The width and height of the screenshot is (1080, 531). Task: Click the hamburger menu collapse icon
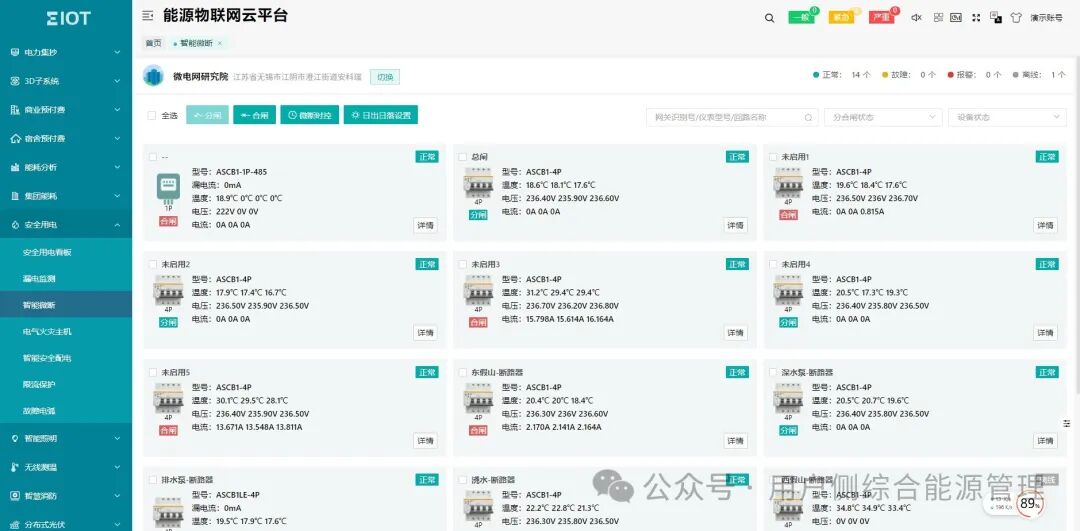coord(147,16)
